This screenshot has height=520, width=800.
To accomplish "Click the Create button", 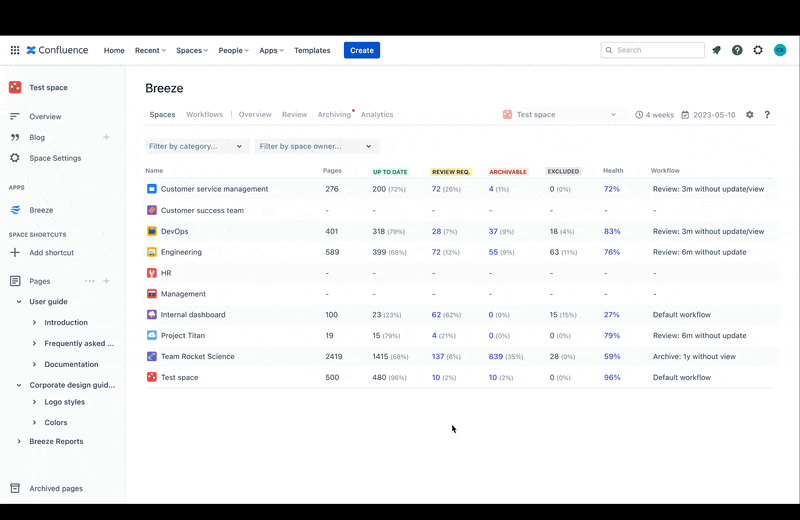I will pyautogui.click(x=362, y=51).
